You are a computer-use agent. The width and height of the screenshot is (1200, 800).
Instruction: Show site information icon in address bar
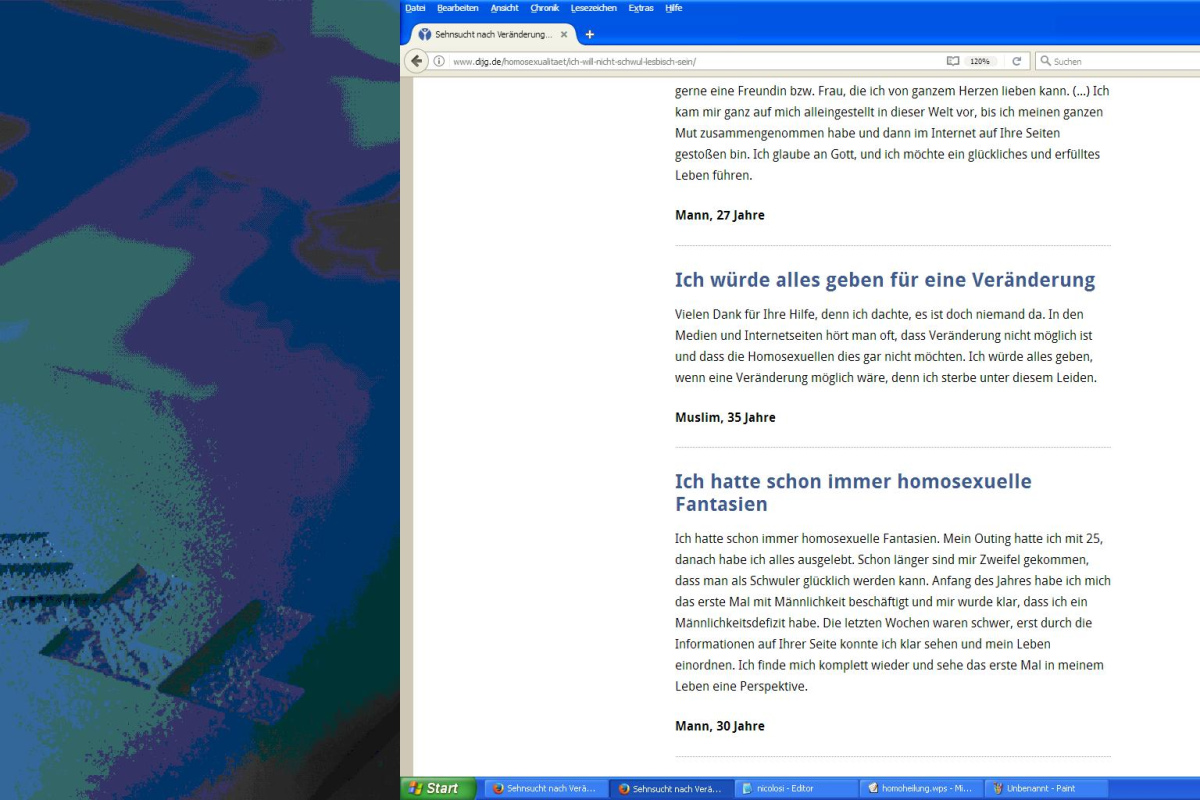tap(439, 61)
